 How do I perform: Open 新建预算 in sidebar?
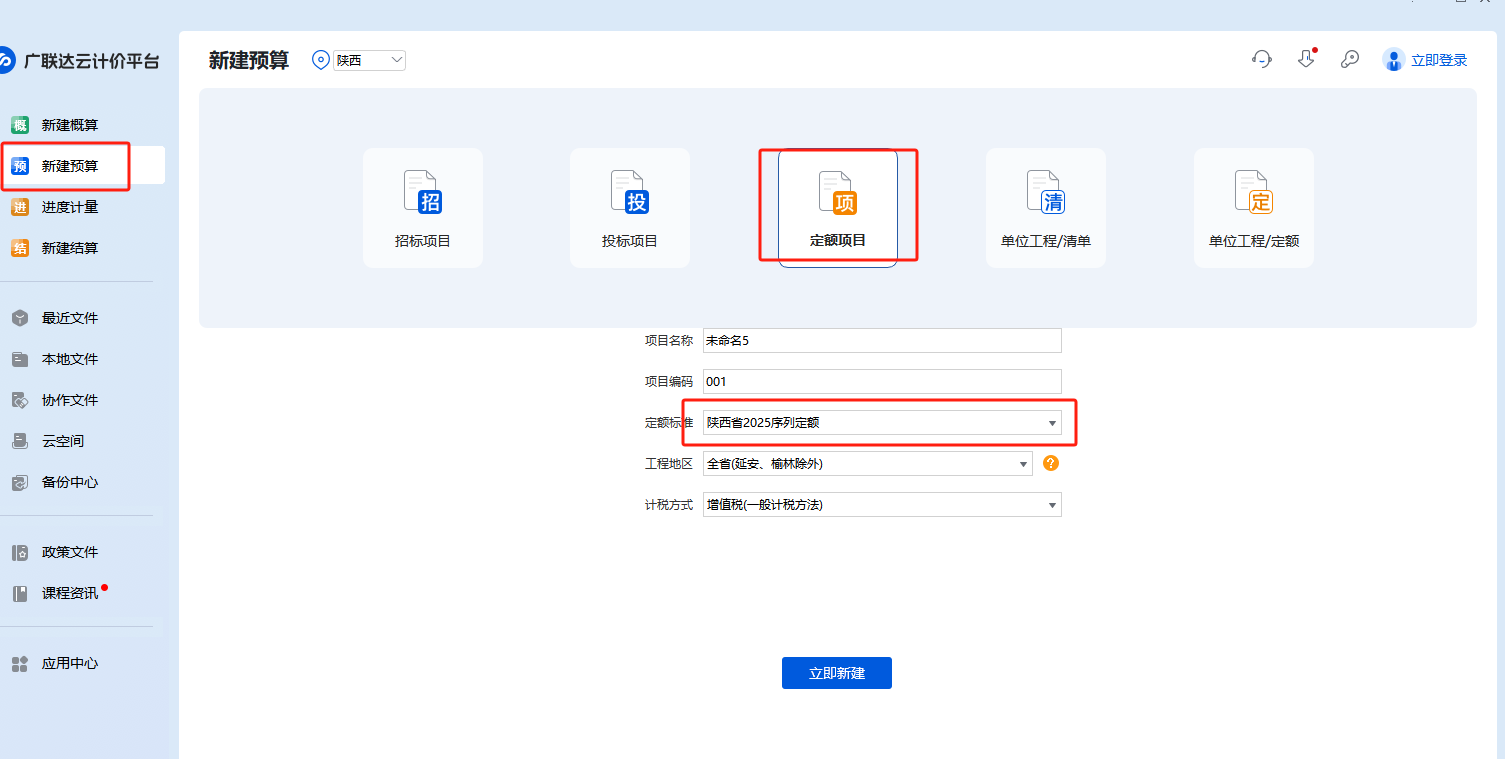click(70, 166)
